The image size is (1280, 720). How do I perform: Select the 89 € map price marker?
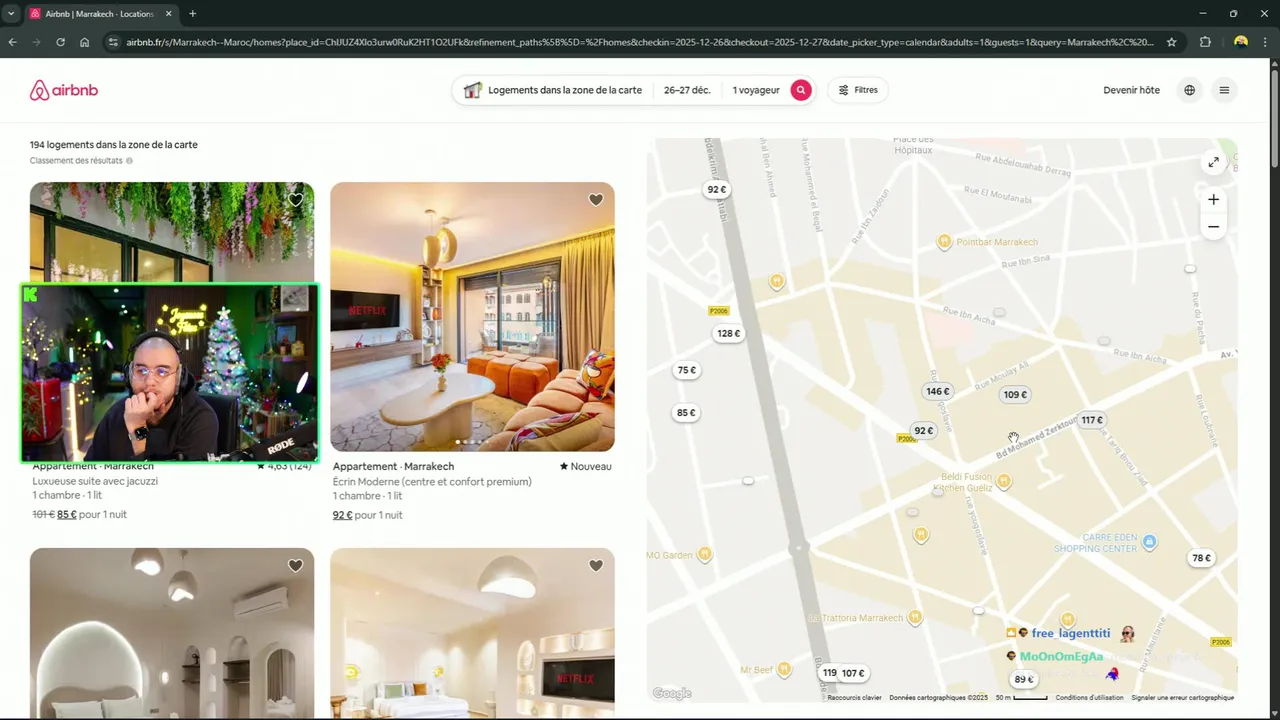click(1023, 680)
